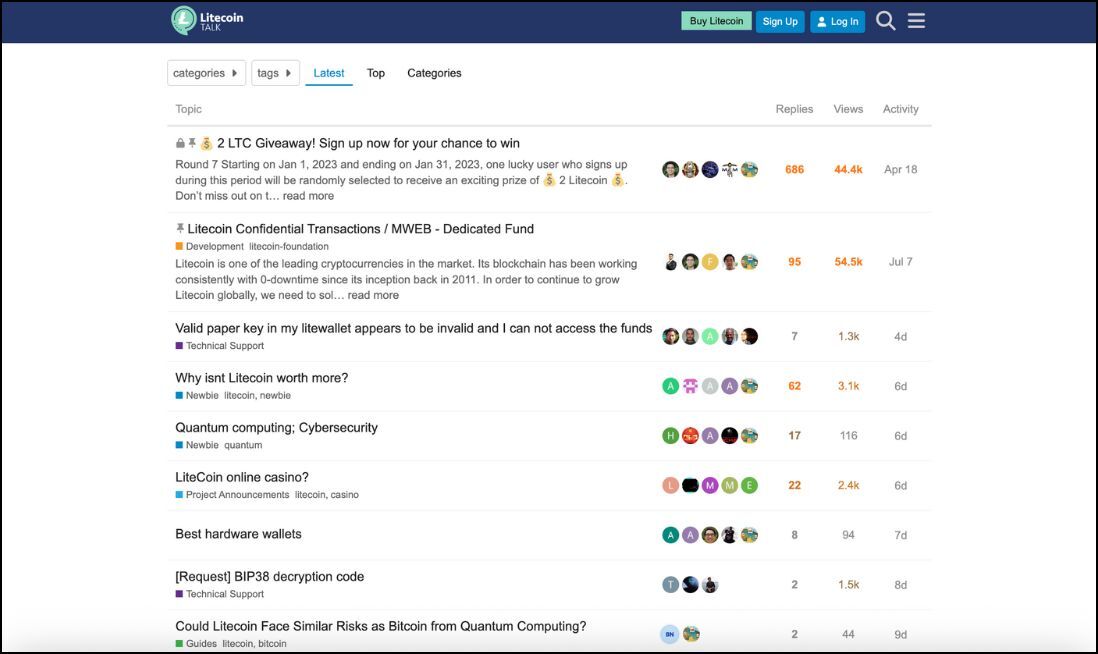Click second avatar in Could Litecoin Face row
The height and width of the screenshot is (654, 1098).
pos(691,634)
